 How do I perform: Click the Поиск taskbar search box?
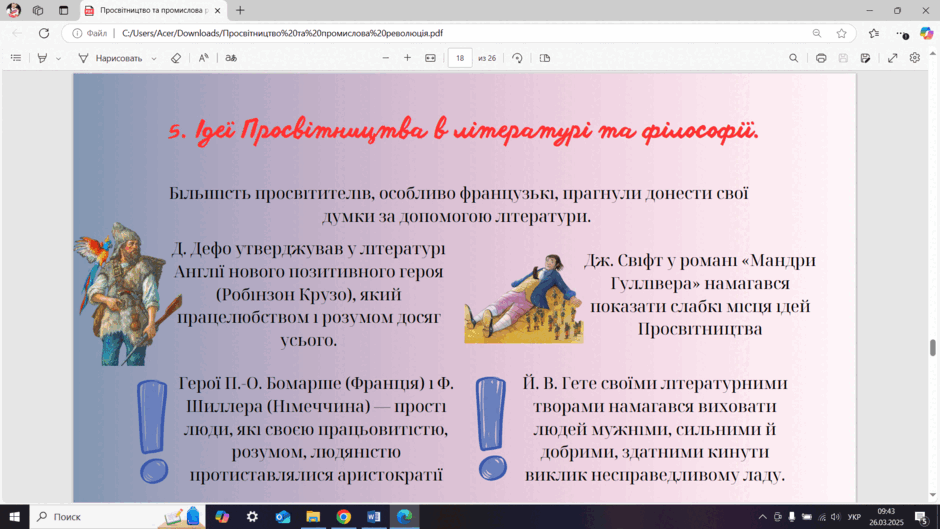tap(117, 516)
